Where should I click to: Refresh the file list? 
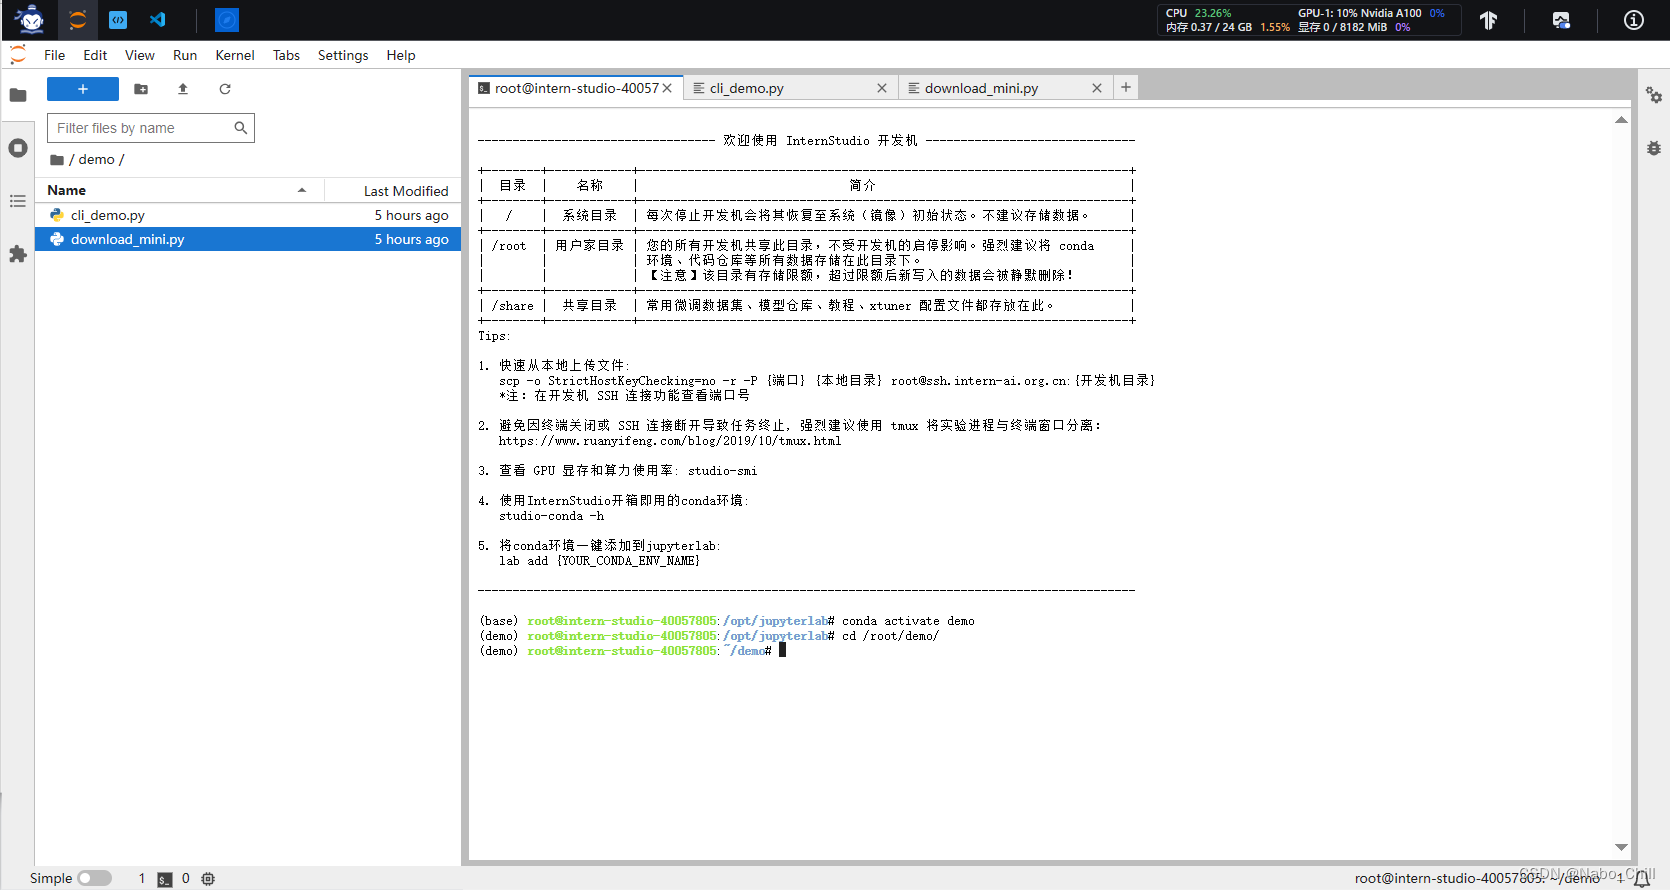point(225,89)
